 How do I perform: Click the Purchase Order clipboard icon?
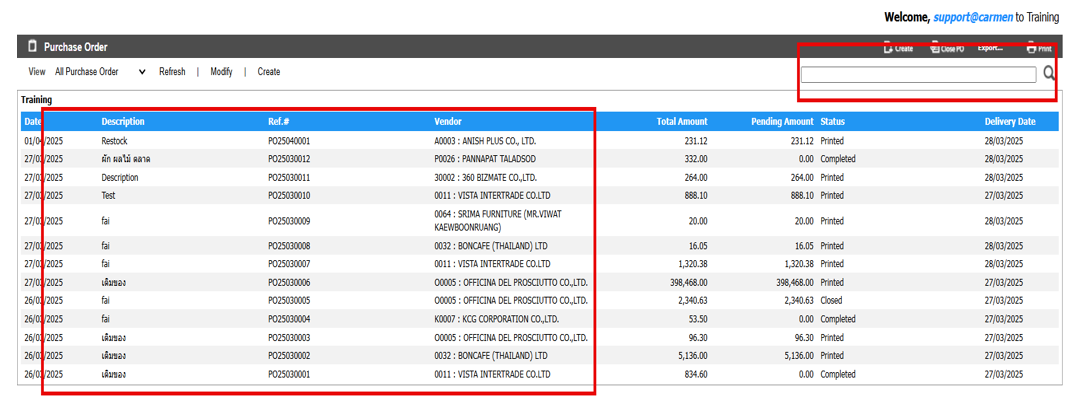[x=32, y=47]
